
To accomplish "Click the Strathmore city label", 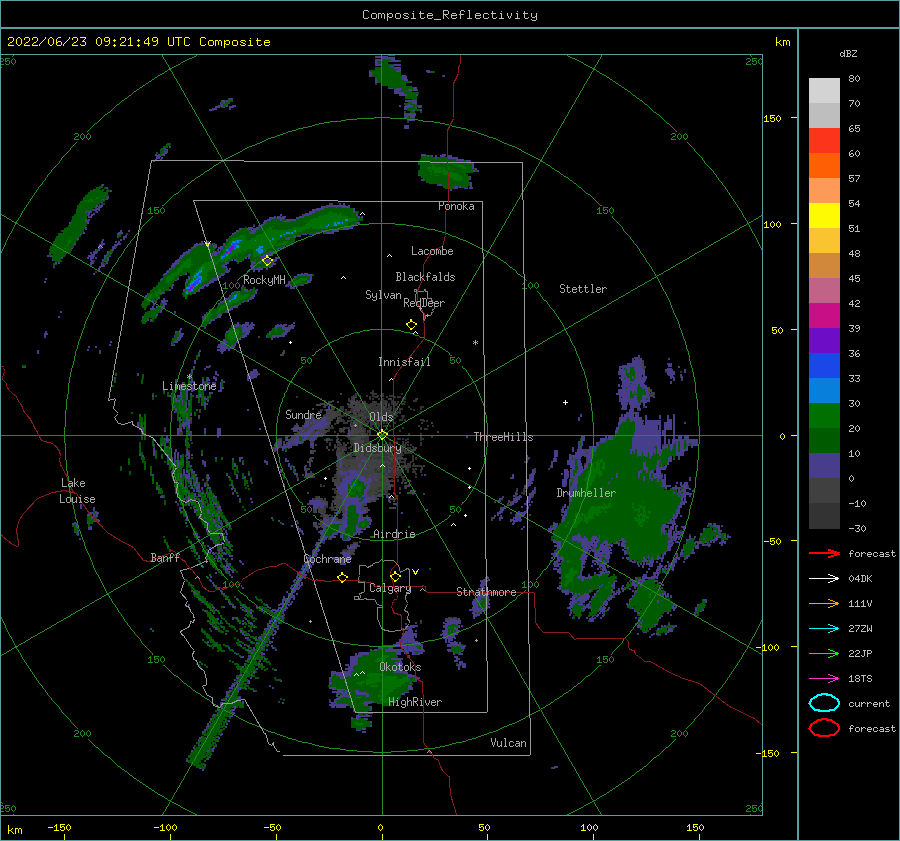I will [486, 592].
